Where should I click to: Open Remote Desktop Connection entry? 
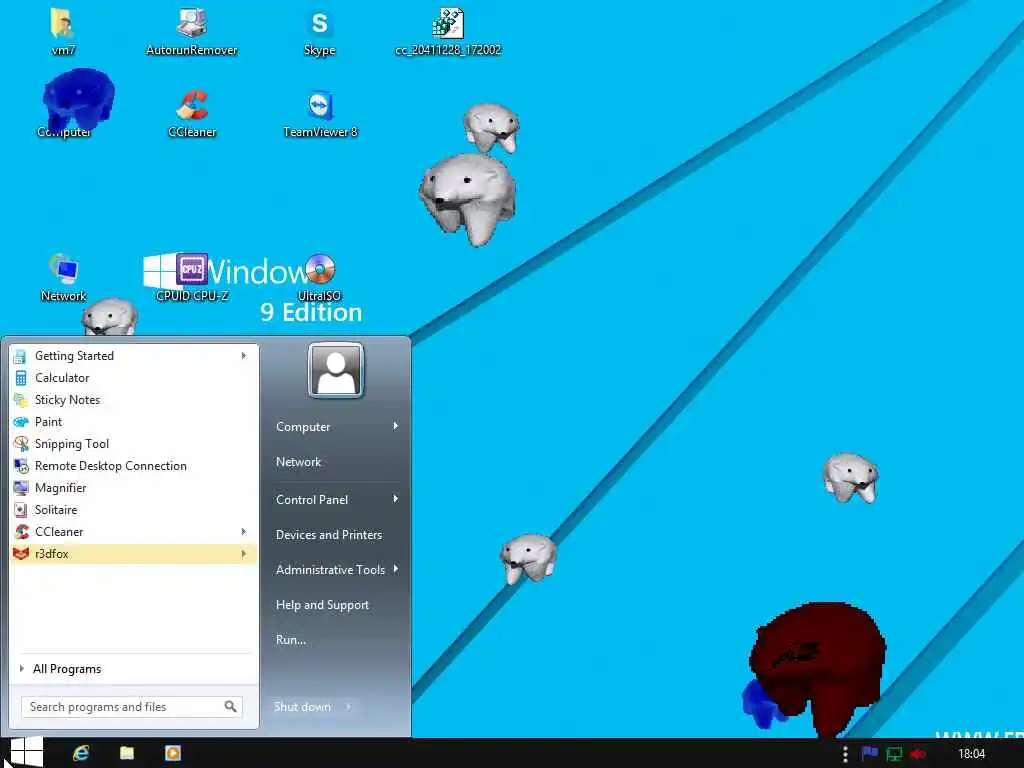tap(133, 466)
